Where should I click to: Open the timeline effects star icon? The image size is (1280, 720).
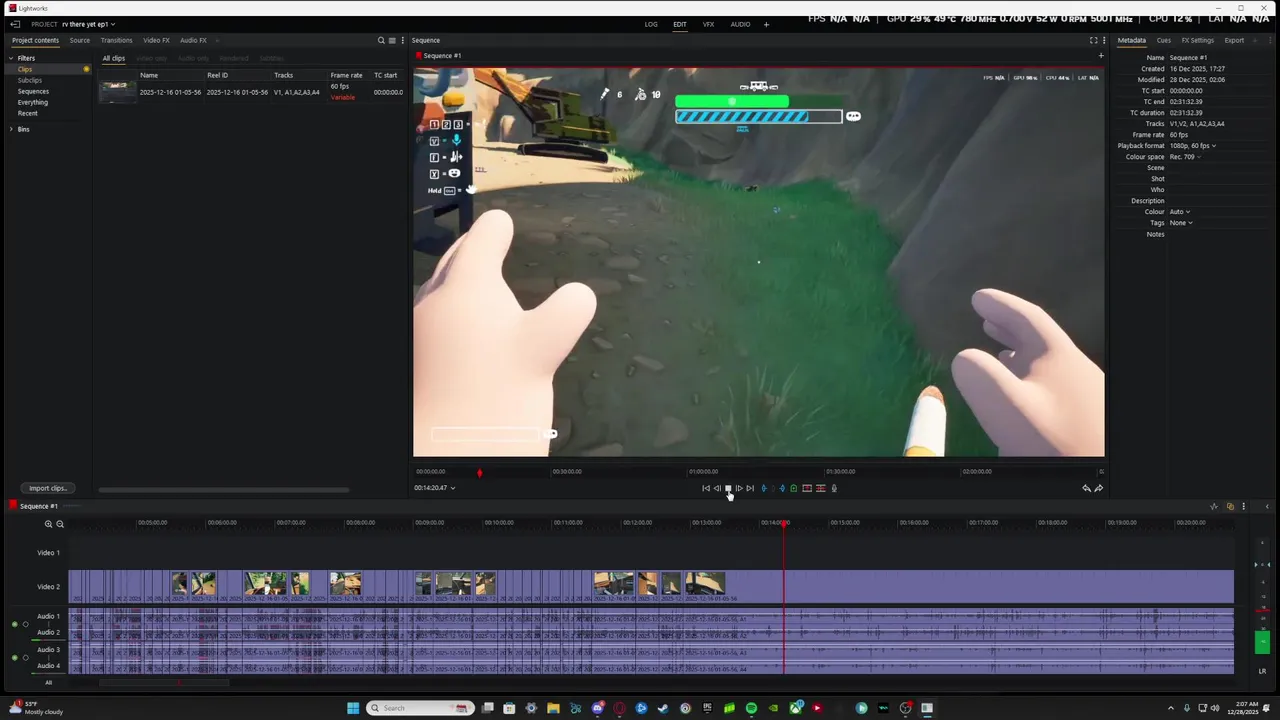[x=1214, y=506]
